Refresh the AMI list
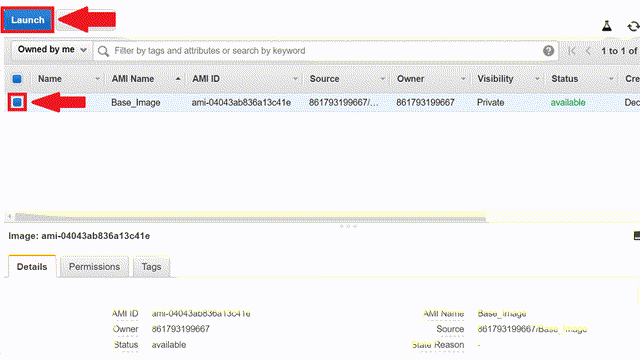Screen dimensions: 640x360 pyautogui.click(x=633, y=27)
